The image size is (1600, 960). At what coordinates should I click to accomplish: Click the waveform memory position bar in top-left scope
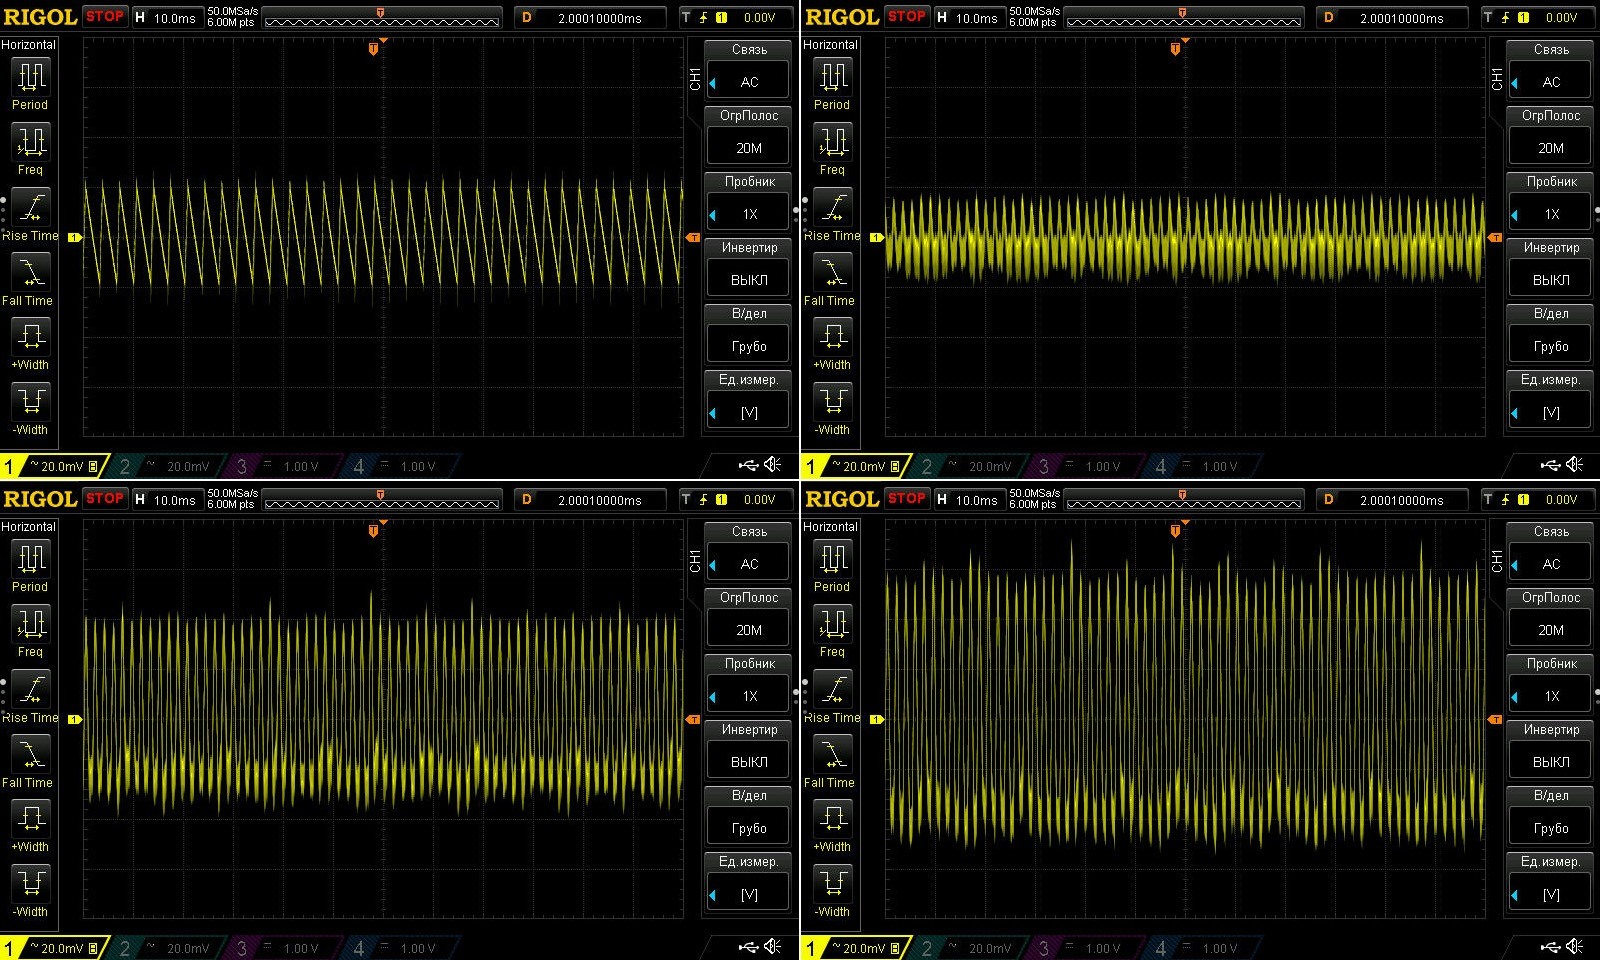[x=381, y=18]
